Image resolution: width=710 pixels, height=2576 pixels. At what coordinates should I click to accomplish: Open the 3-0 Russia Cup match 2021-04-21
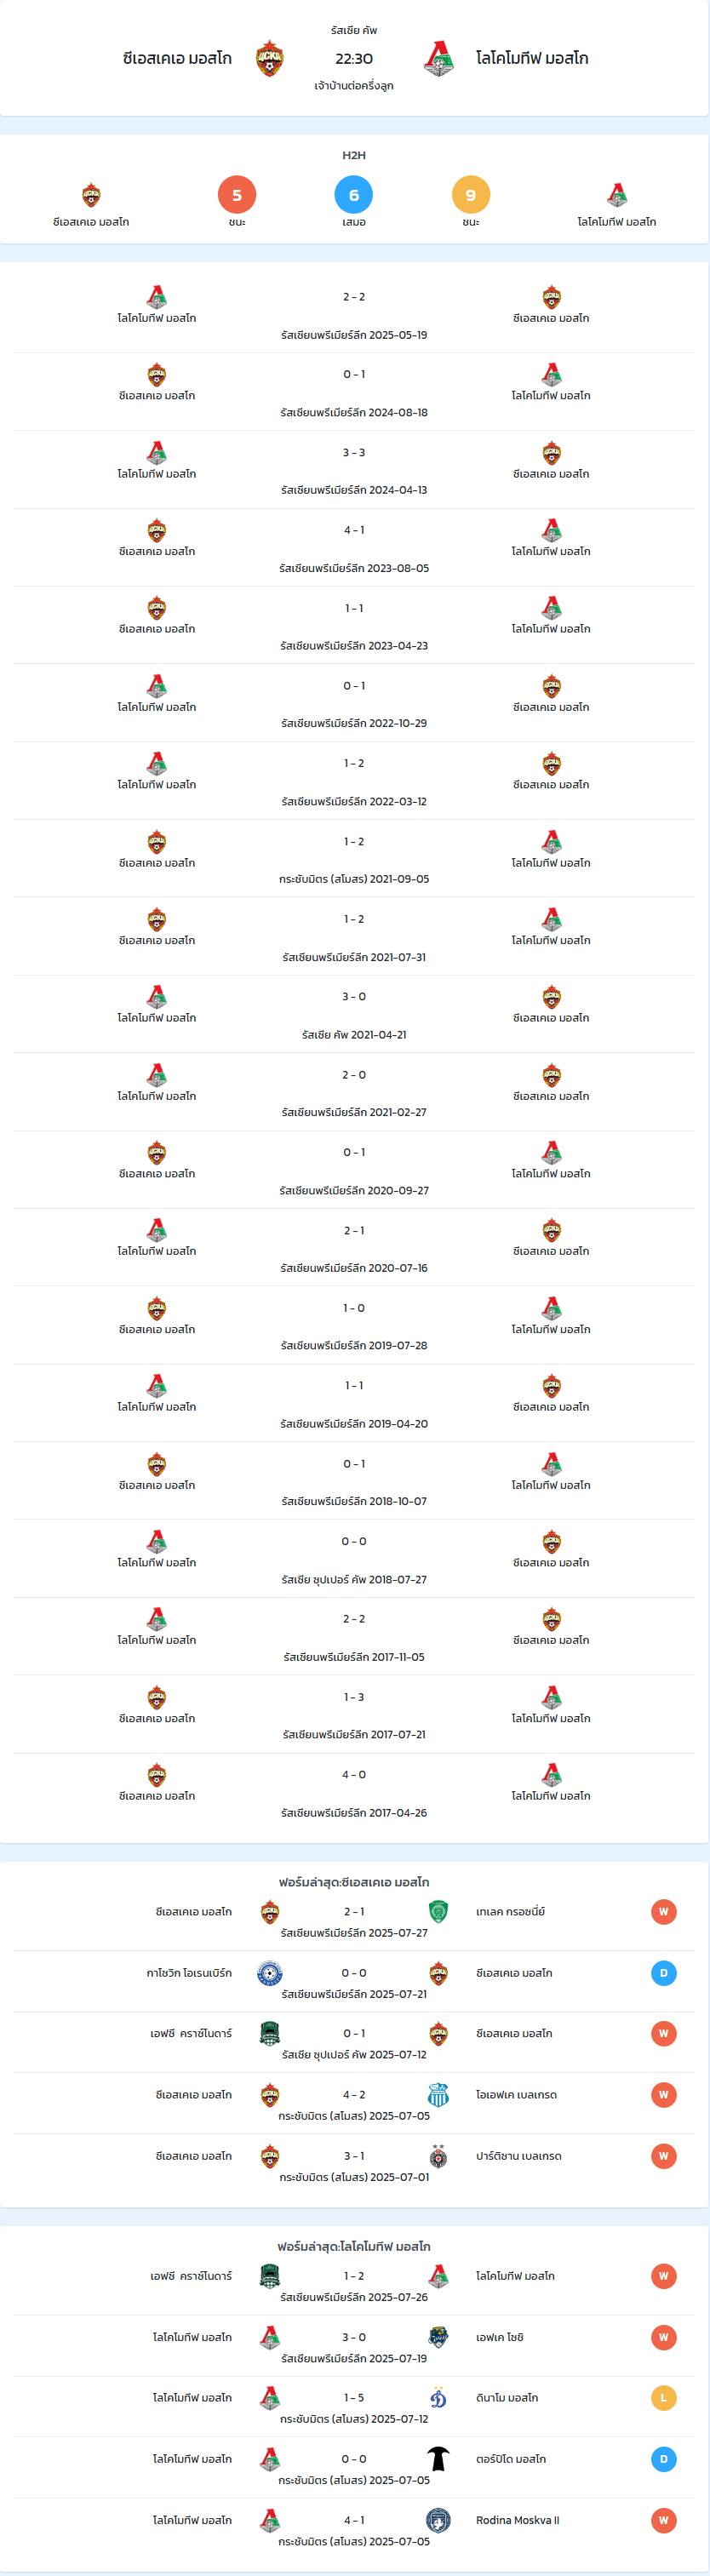point(354,1014)
